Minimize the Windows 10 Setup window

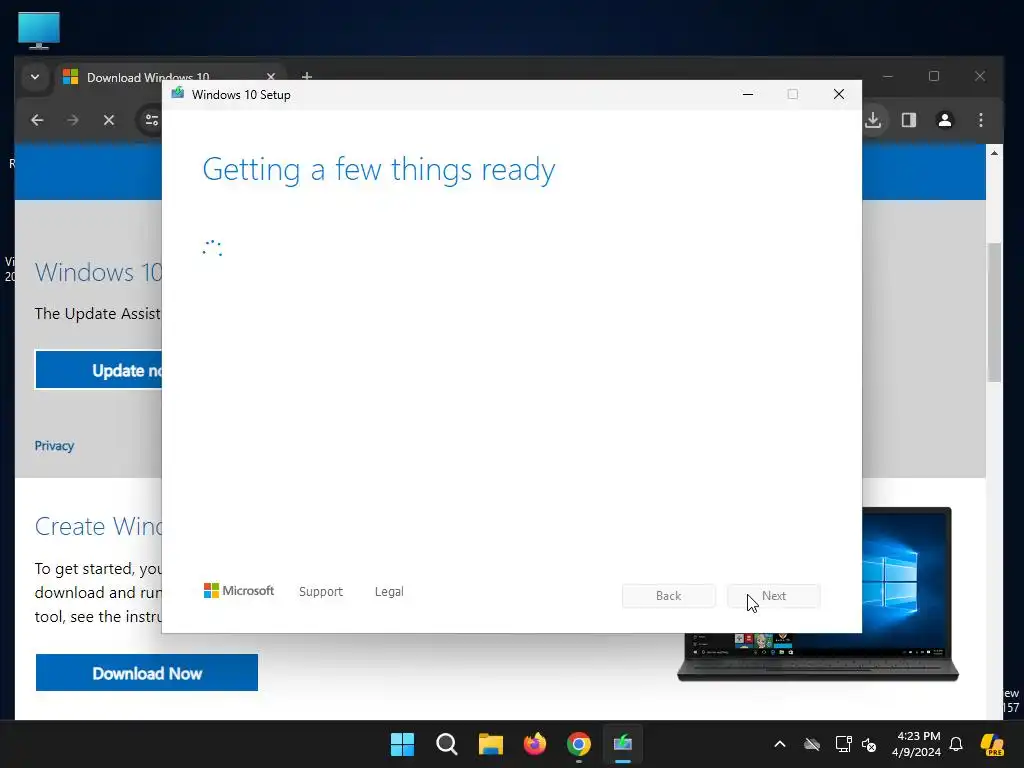(748, 95)
